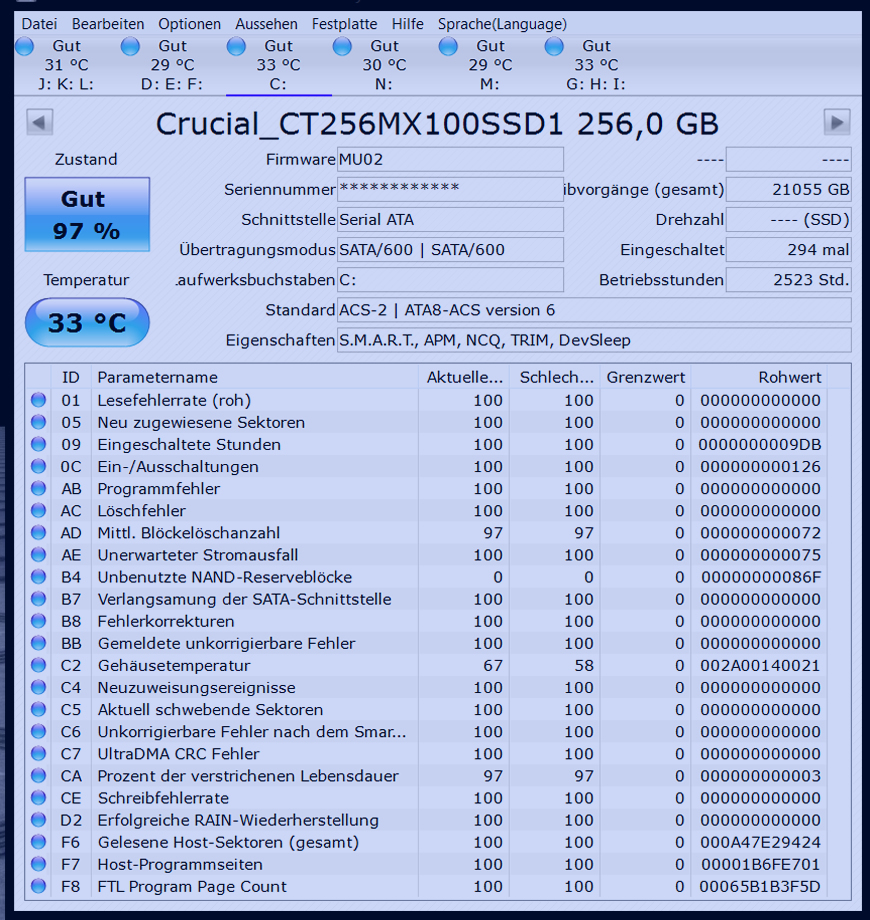Click status orb for Aktuell schwebende Sektoren
870x920 pixels.
coord(39,709)
